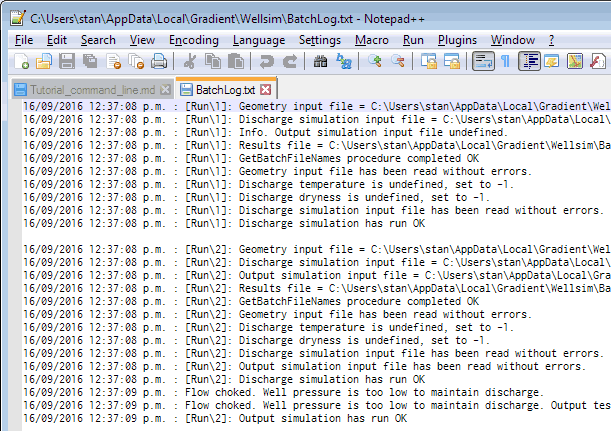The width and height of the screenshot is (611, 431).
Task: Open the Encoding menu
Action: pos(194,40)
